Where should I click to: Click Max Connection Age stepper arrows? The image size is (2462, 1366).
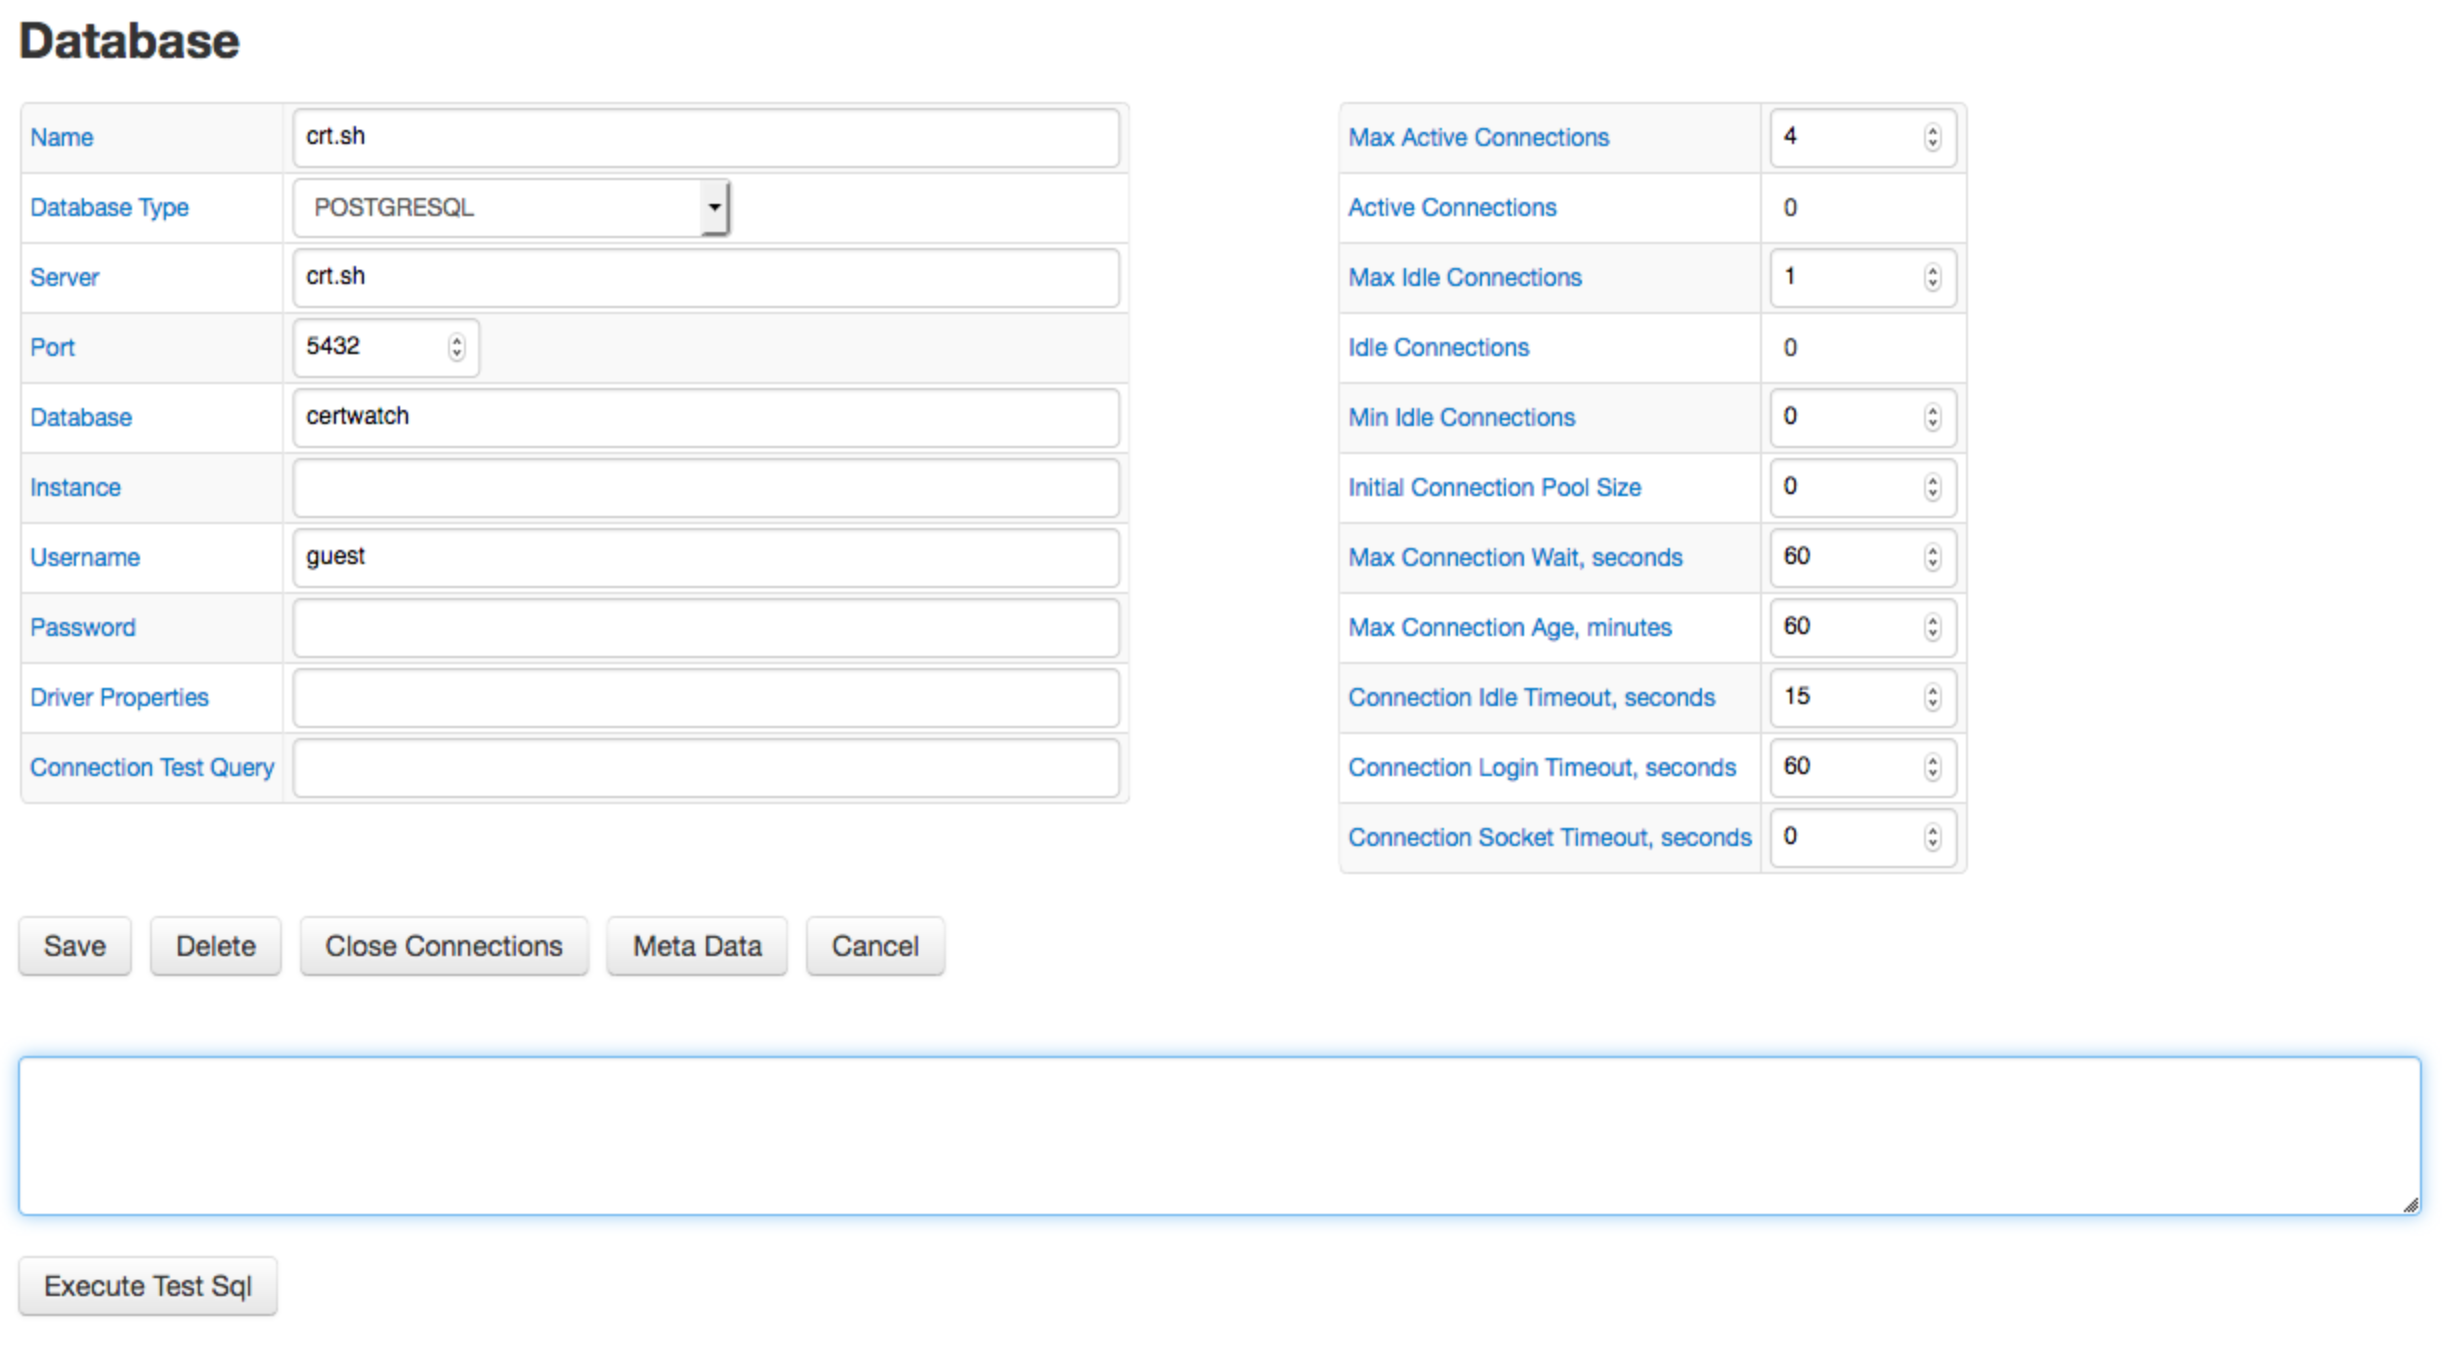click(x=1932, y=627)
